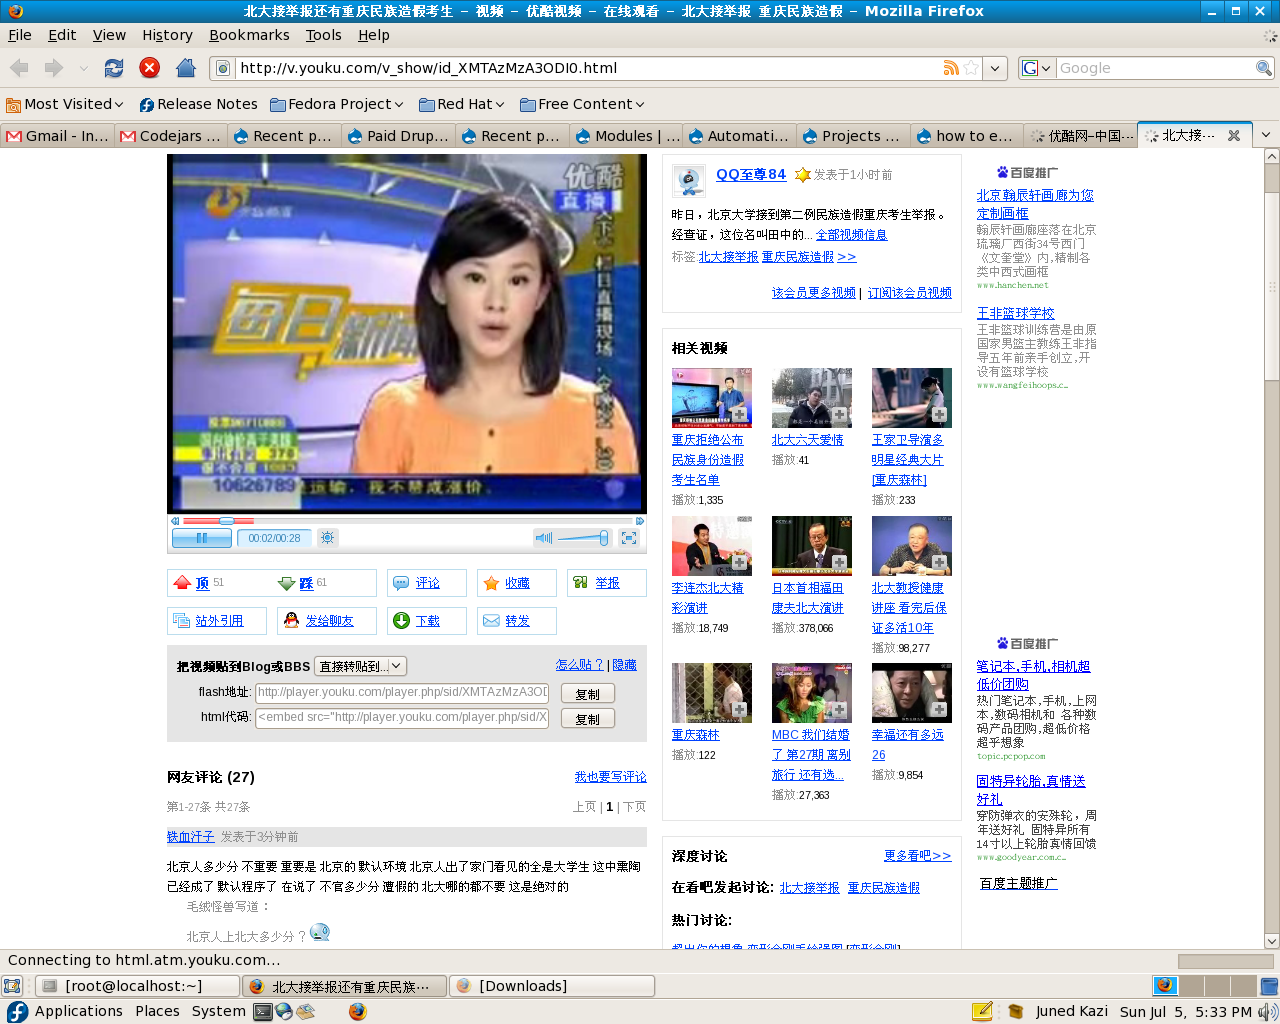Image resolution: width=1280 pixels, height=1024 pixels.
Task: Expand the Free Content bookmarks folder
Action: [582, 104]
